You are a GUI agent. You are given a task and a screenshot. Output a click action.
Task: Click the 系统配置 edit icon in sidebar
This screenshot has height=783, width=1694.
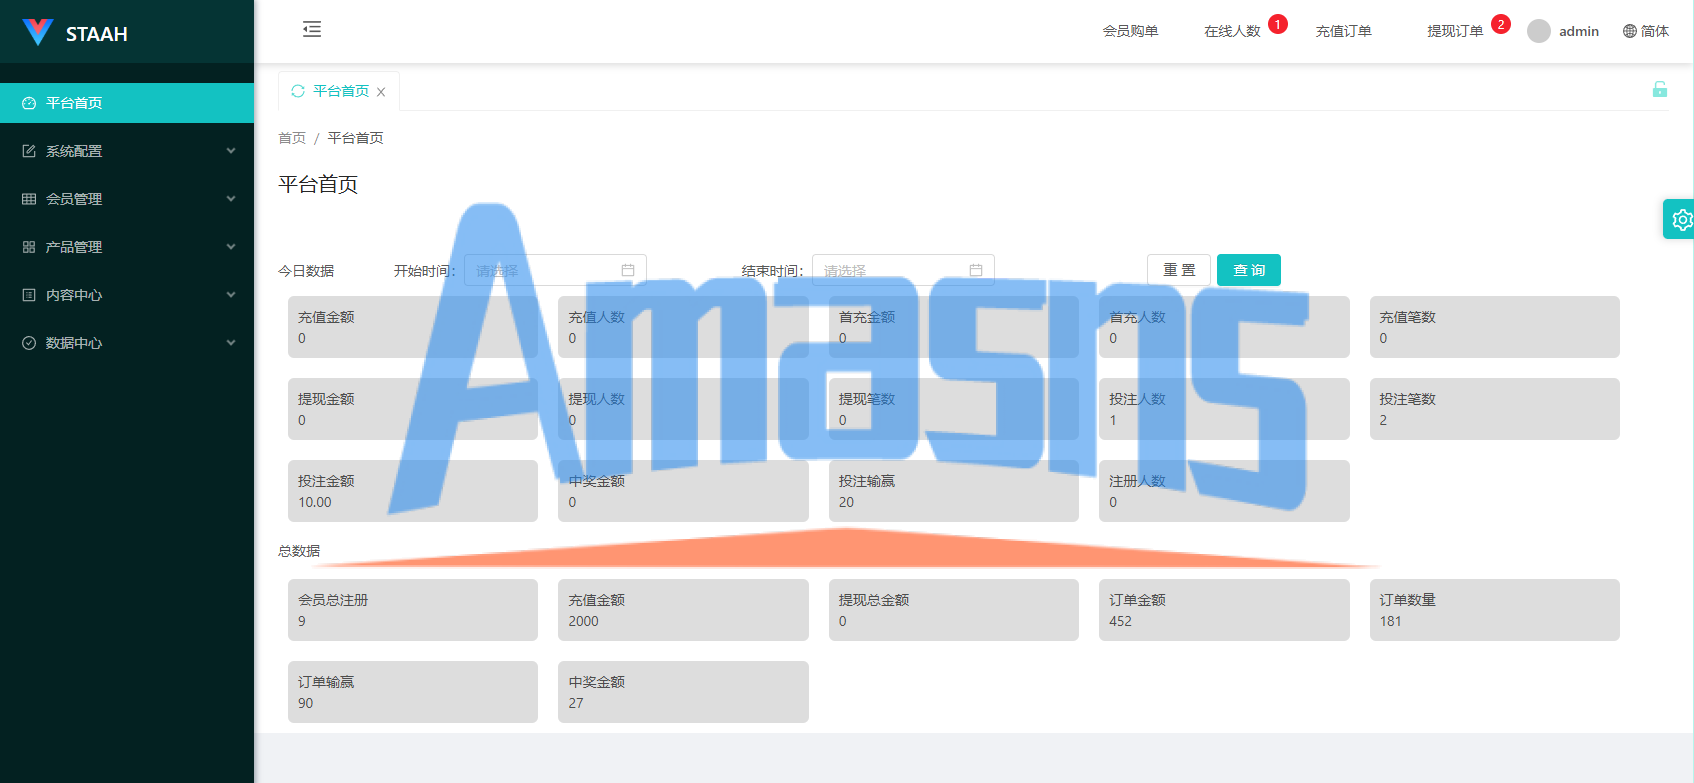click(29, 151)
